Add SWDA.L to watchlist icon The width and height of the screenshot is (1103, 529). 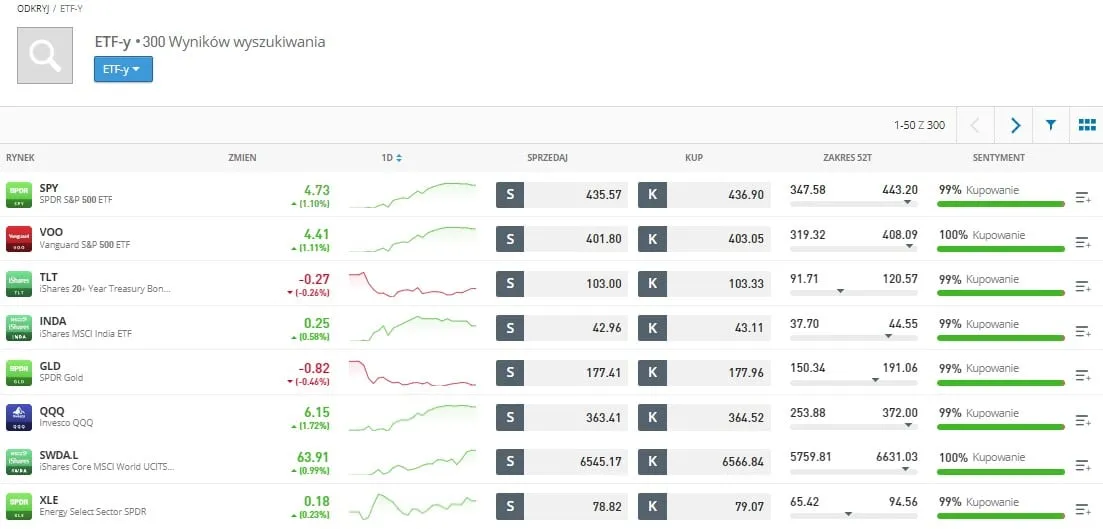(x=1083, y=464)
